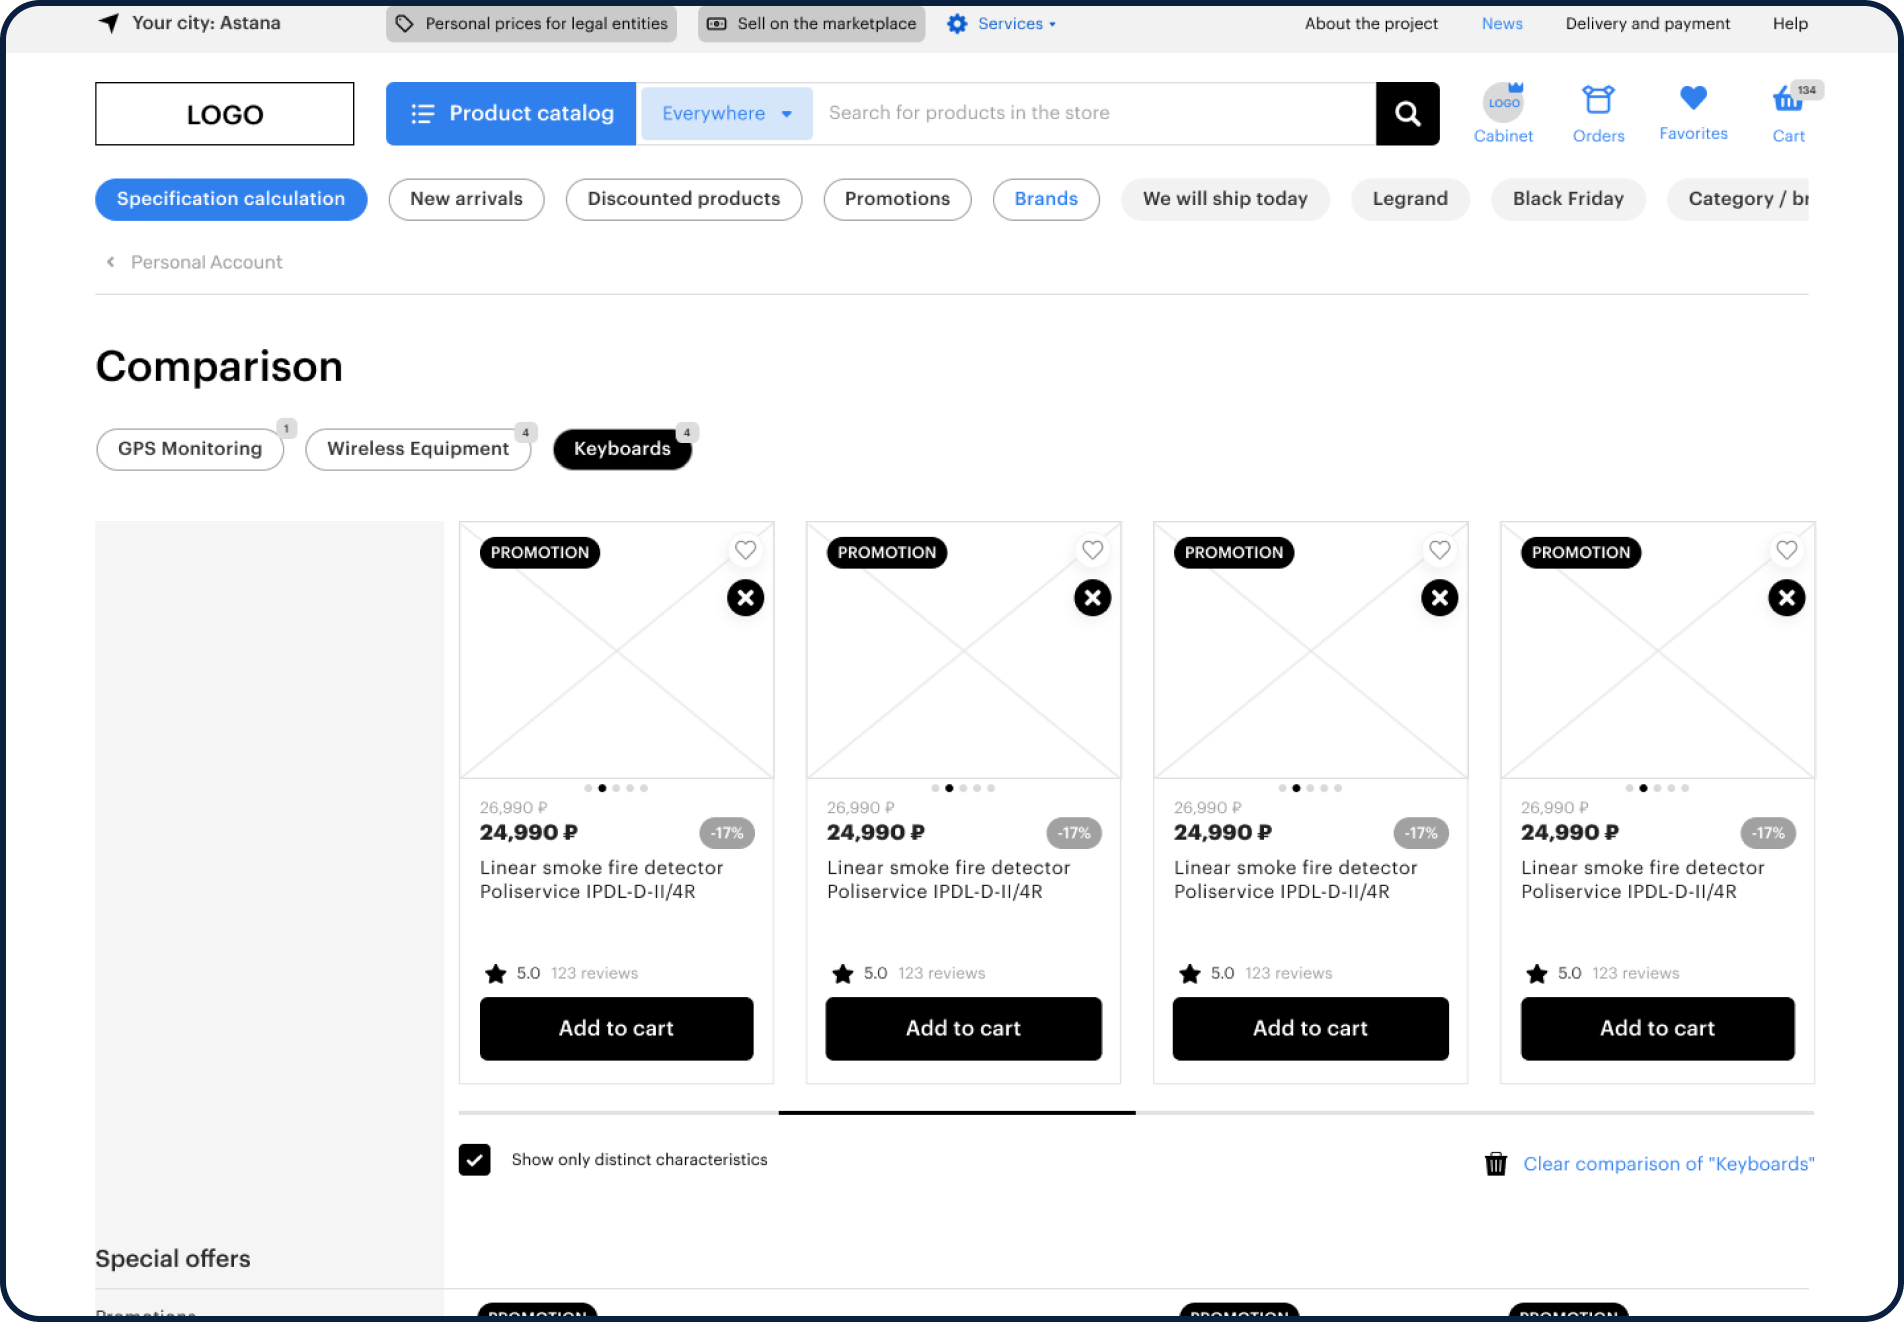The height and width of the screenshot is (1322, 1904).
Task: Add the second product to cart
Action: (963, 1028)
